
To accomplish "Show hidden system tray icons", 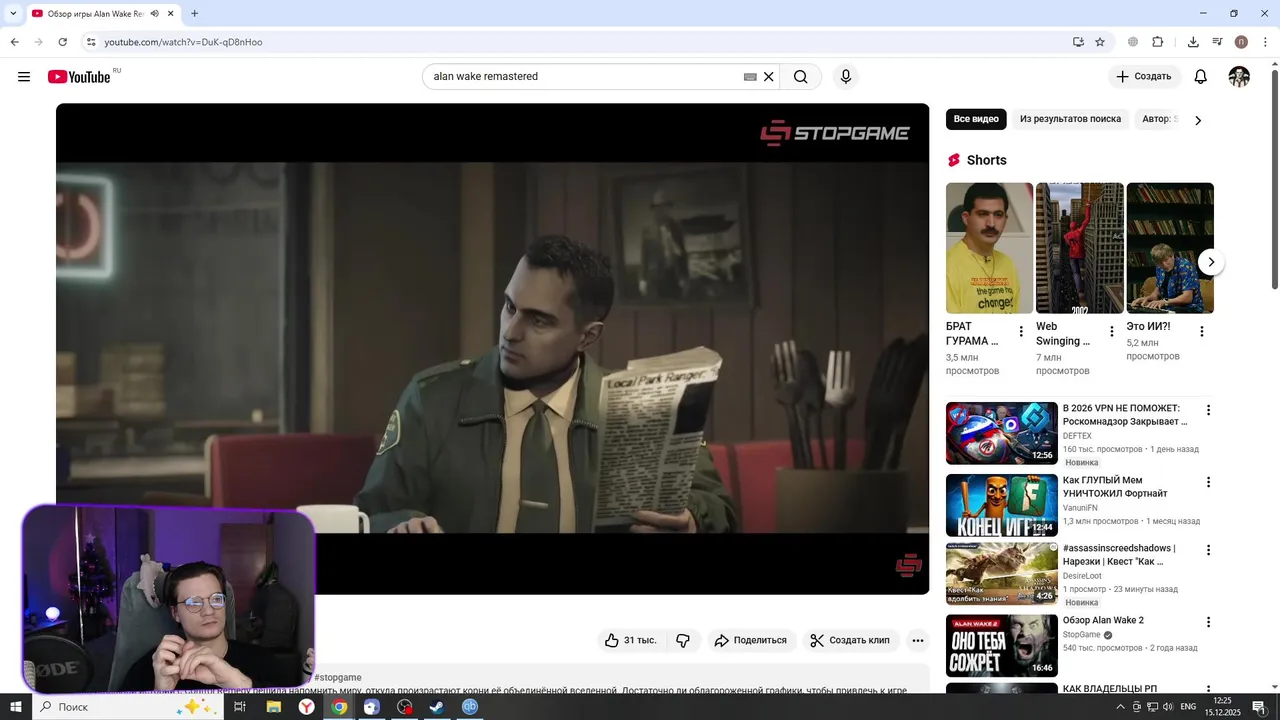I will coord(1120,707).
